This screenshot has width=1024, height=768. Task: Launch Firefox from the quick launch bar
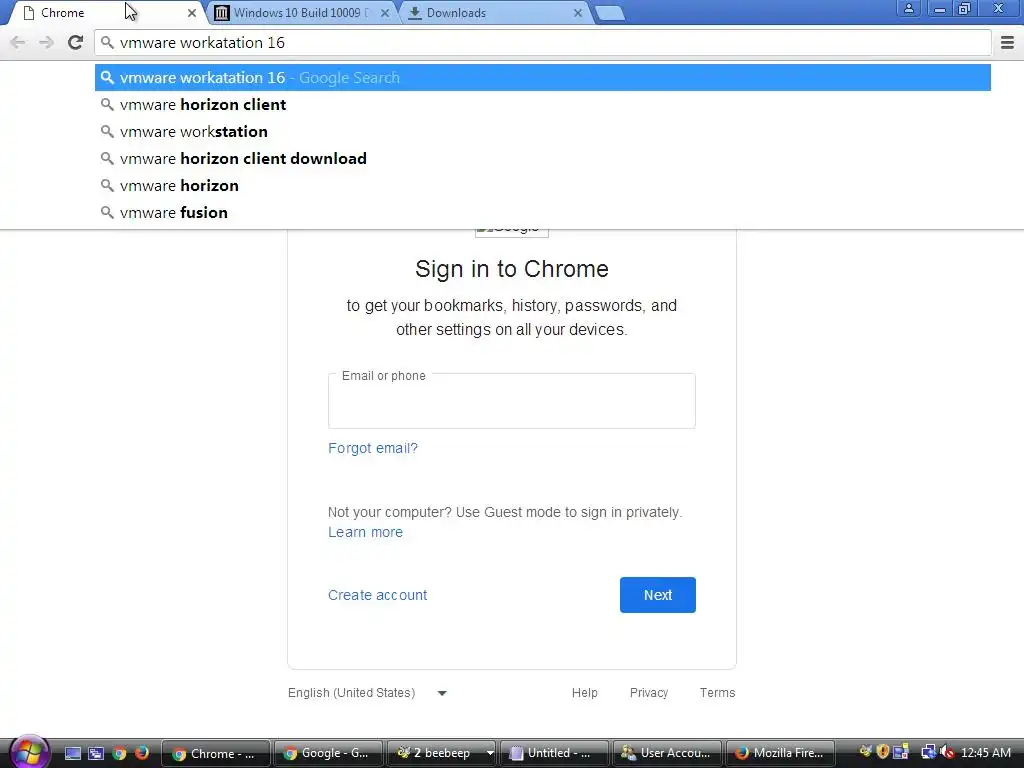click(142, 753)
